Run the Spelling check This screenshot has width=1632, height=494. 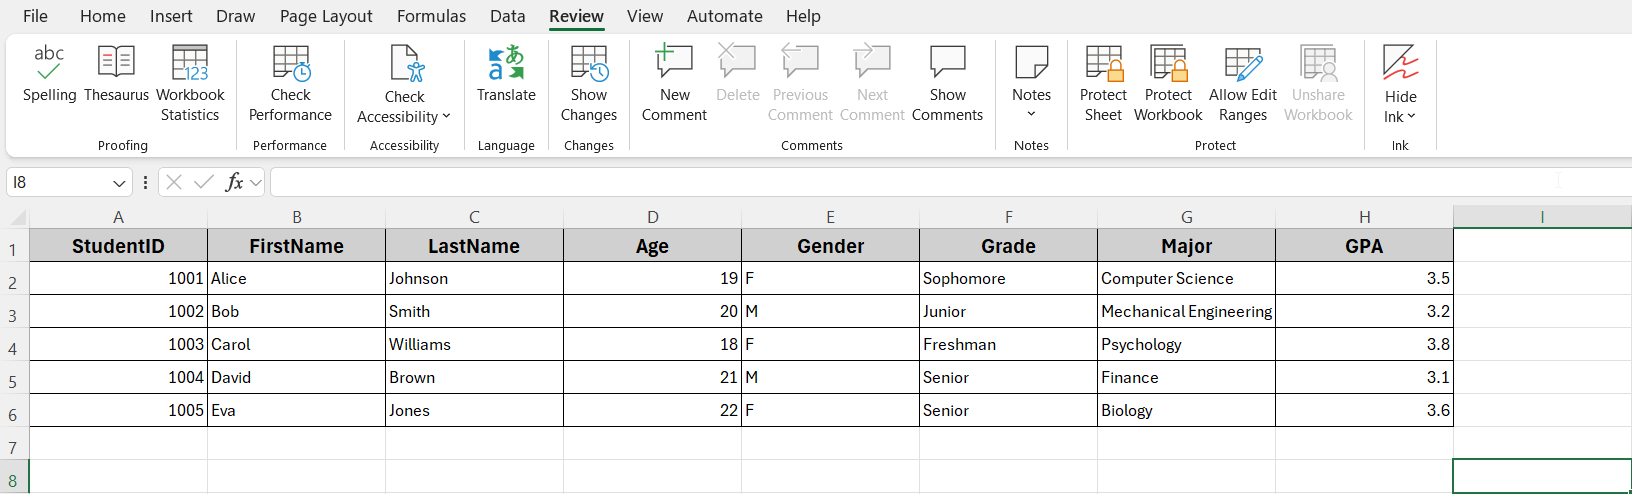coord(49,74)
